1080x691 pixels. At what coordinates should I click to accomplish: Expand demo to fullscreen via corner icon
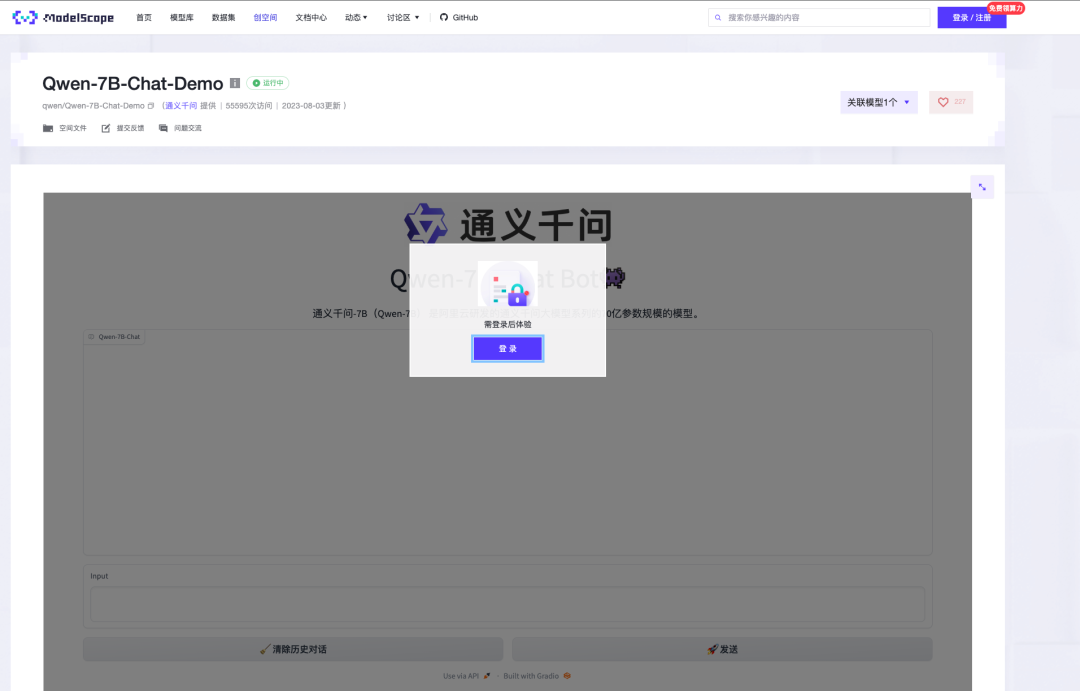point(982,187)
